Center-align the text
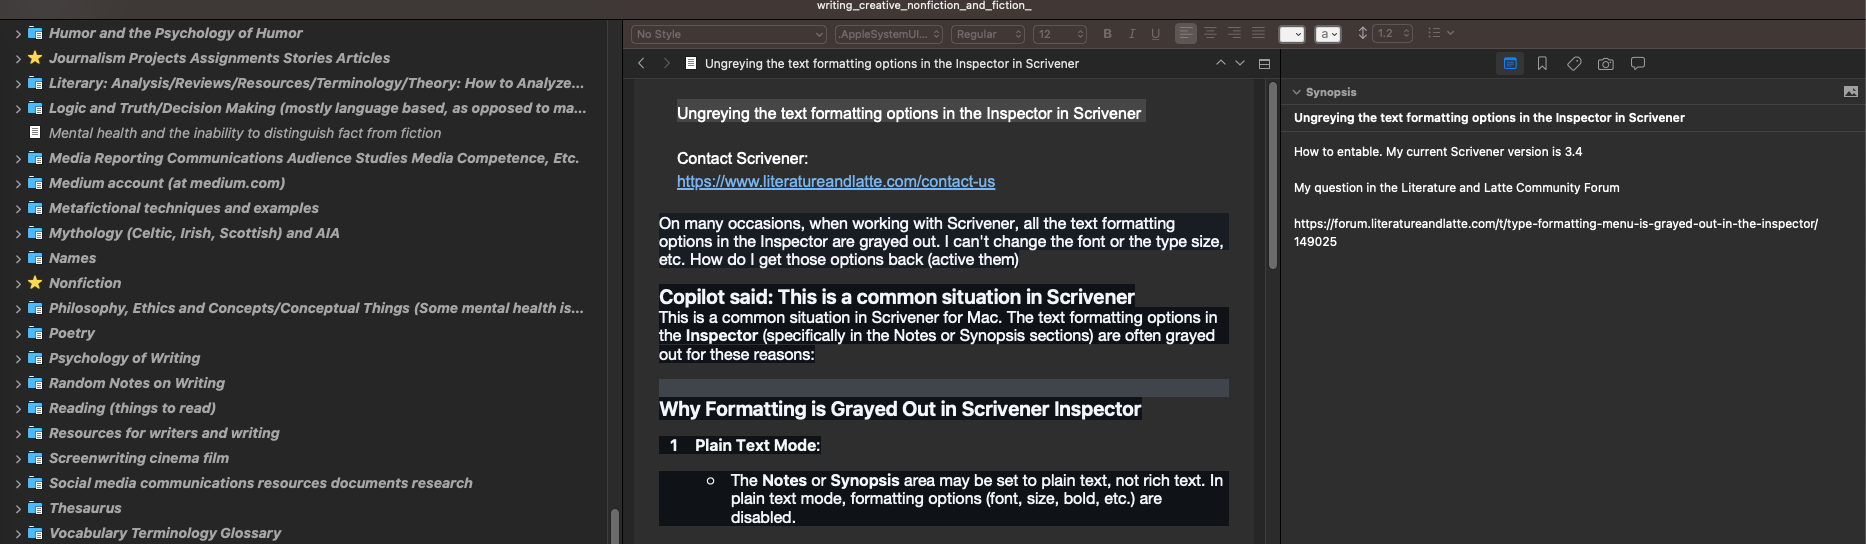The height and width of the screenshot is (544, 1866). click(x=1210, y=34)
